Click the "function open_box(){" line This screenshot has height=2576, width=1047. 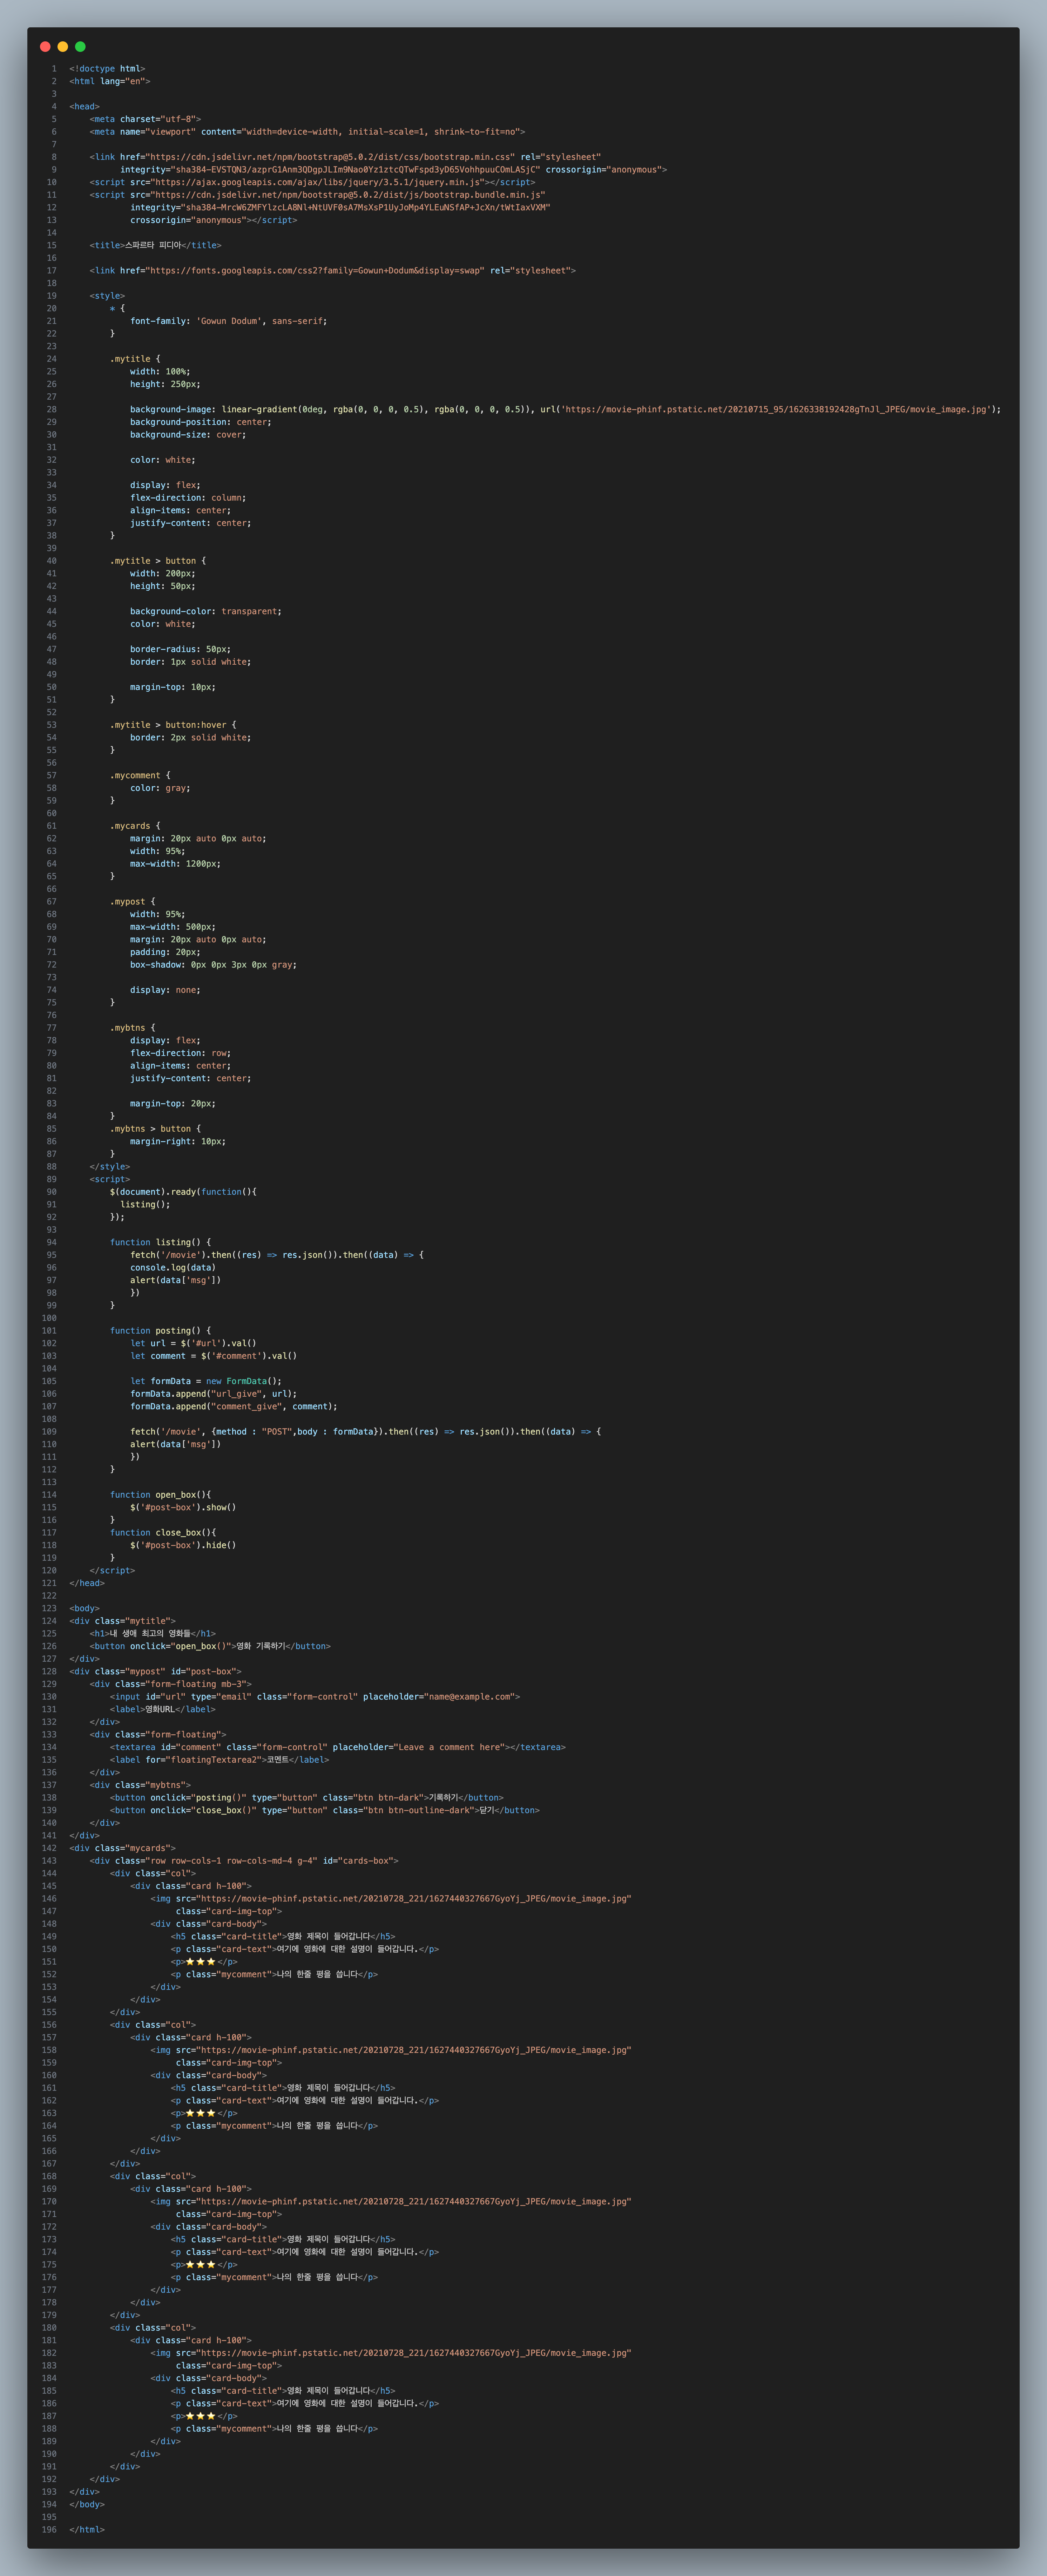[160, 1495]
